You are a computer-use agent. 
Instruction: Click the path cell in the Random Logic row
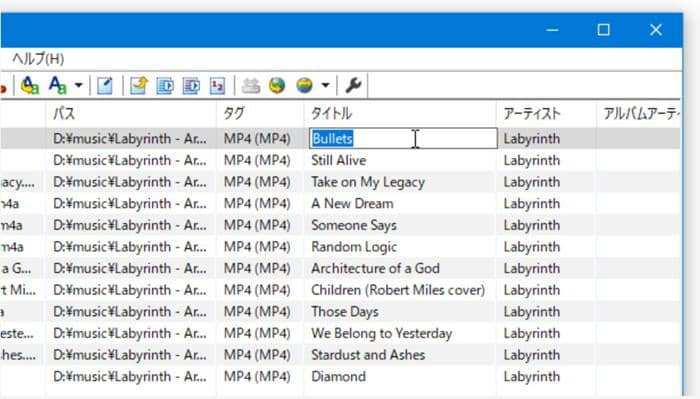[x=130, y=247]
